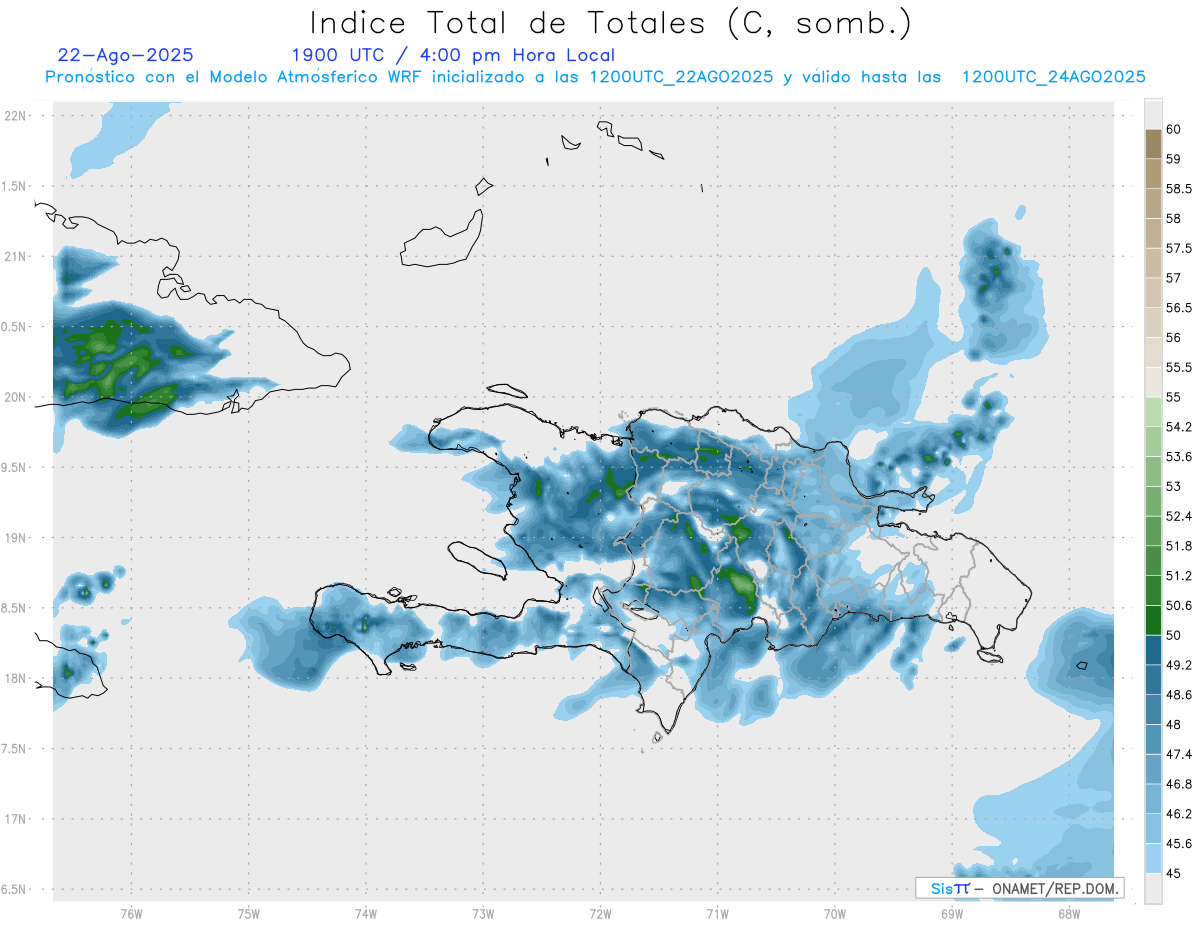Pick the light blue swatch between 45 and 45.6

point(1153,858)
